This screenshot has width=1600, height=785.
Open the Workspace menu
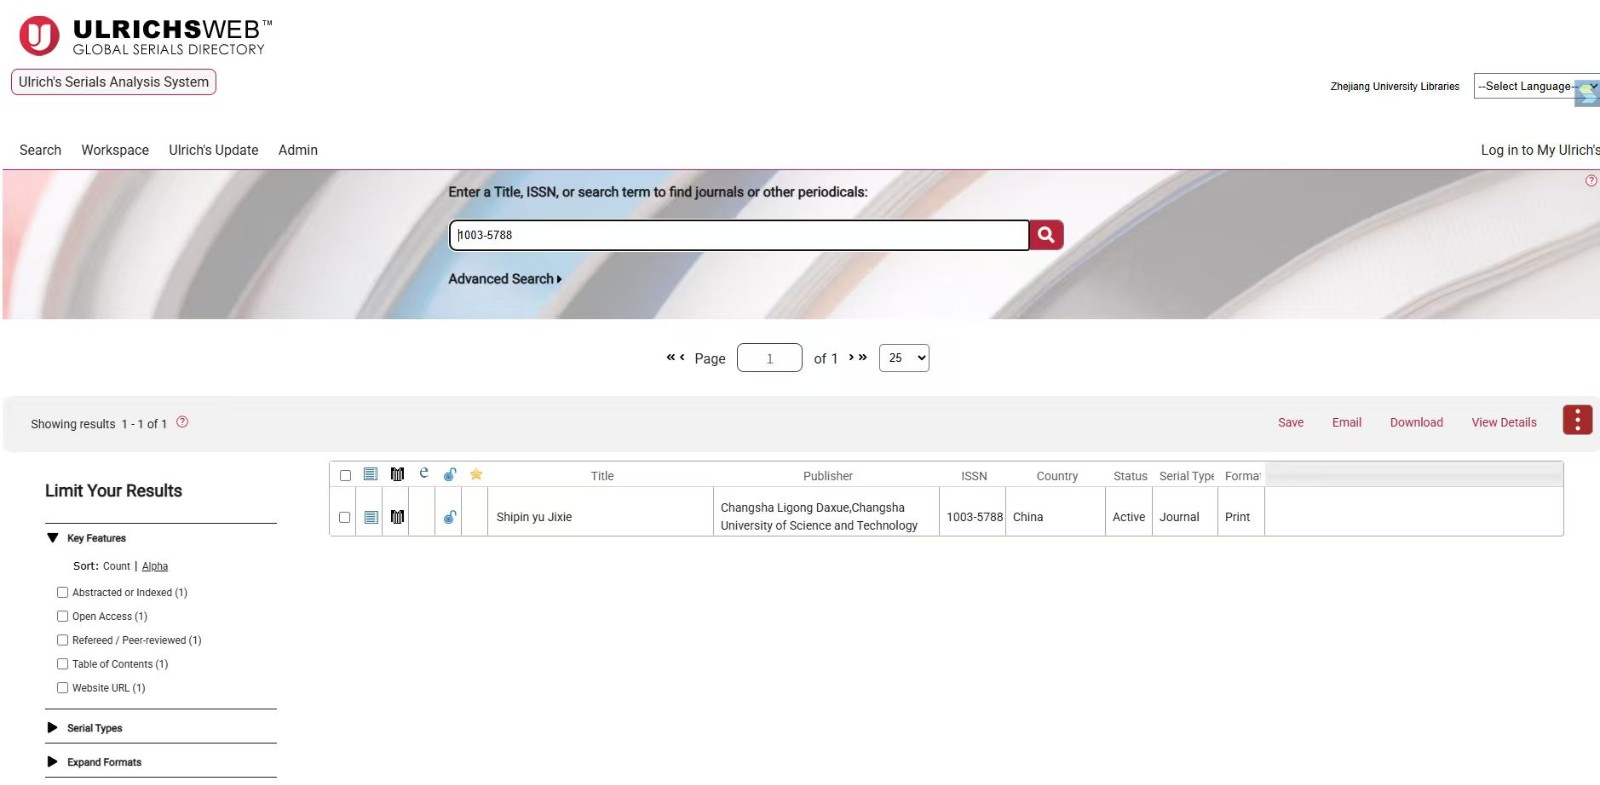115,150
